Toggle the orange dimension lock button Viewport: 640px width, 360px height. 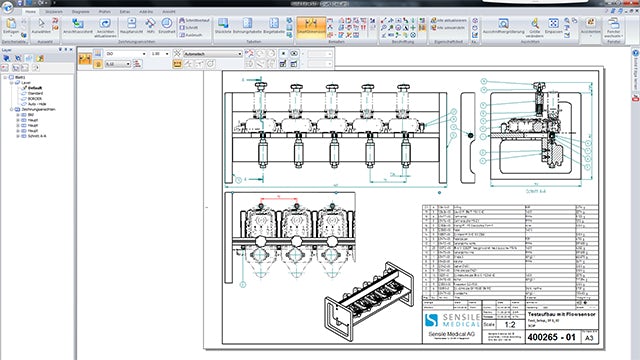tap(98, 64)
